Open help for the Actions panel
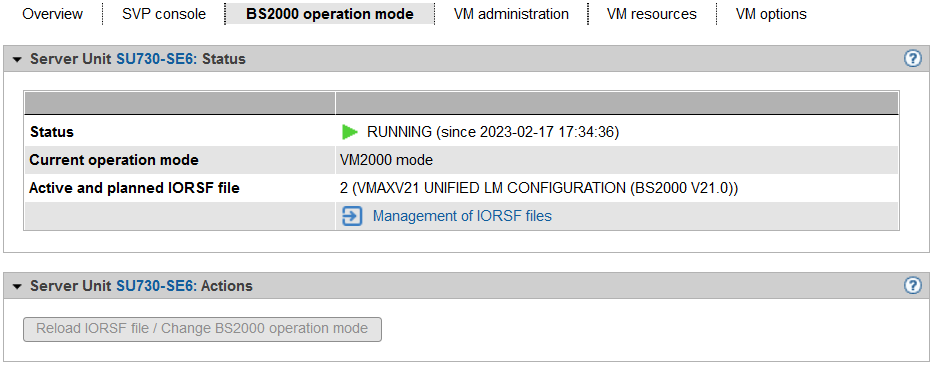 (x=912, y=286)
